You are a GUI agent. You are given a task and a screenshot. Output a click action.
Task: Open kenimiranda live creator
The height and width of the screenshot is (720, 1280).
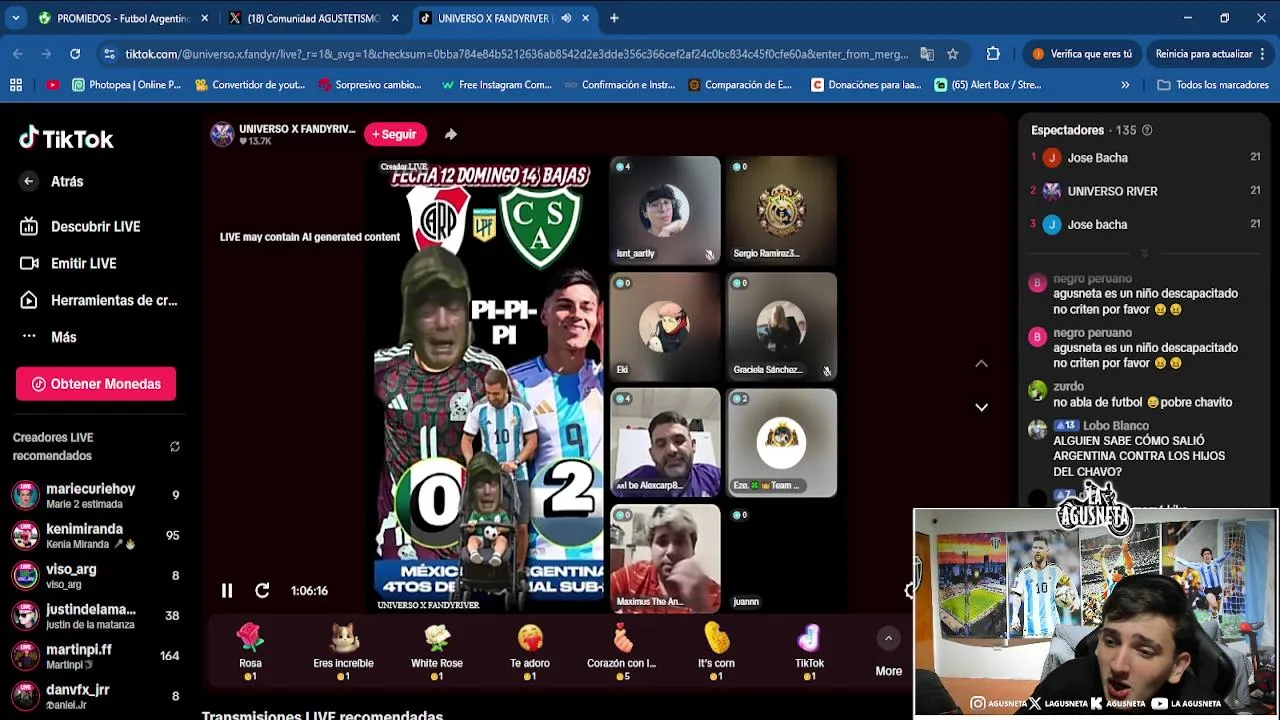point(95,536)
